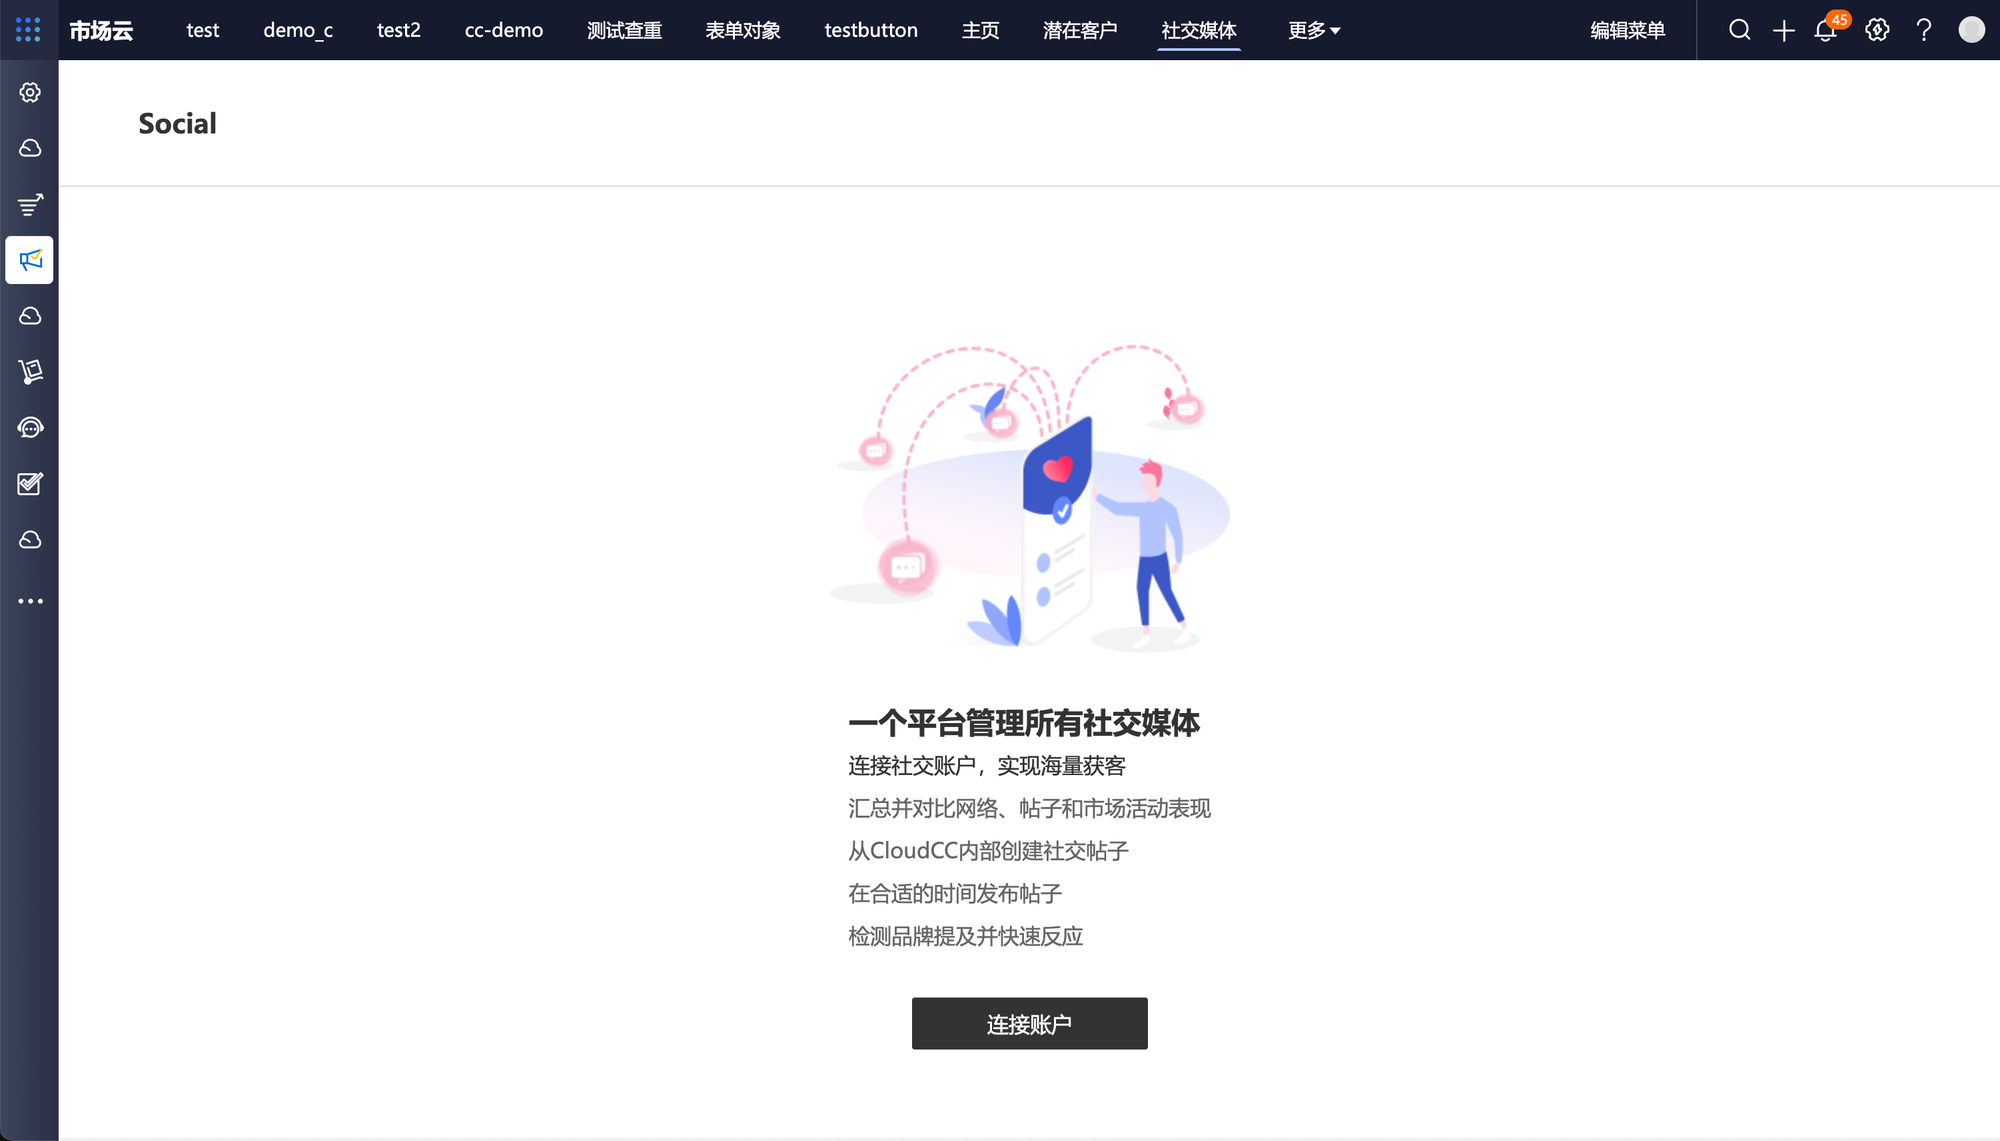
Task: Expand sidebar three-dots more menu
Action: point(30,601)
